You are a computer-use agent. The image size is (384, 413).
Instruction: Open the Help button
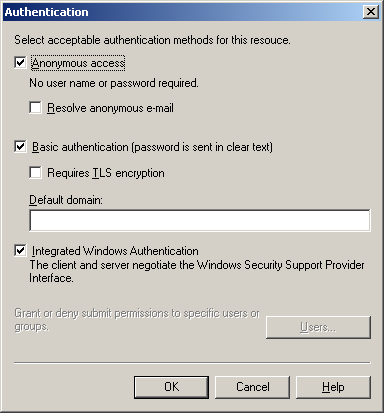(333, 387)
